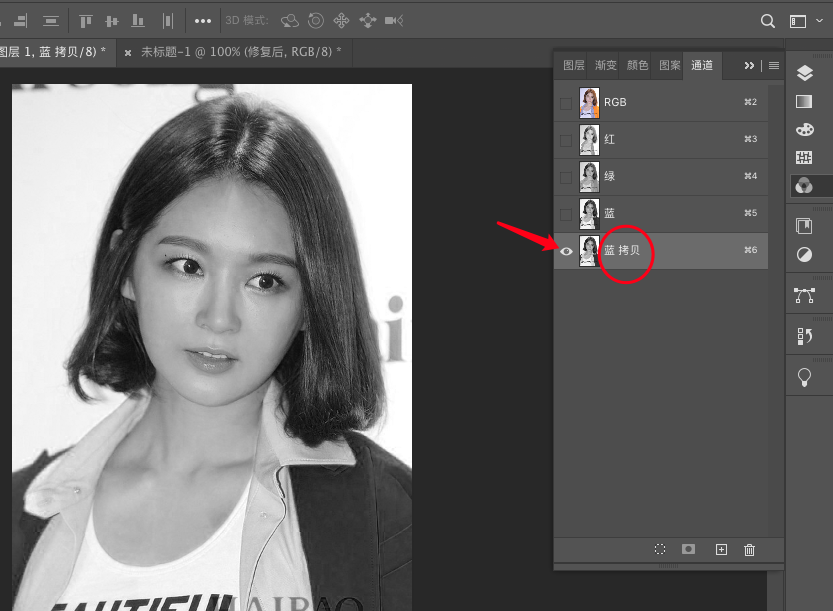Toggle visibility of the 红 channel
The height and width of the screenshot is (611, 833).
566,140
